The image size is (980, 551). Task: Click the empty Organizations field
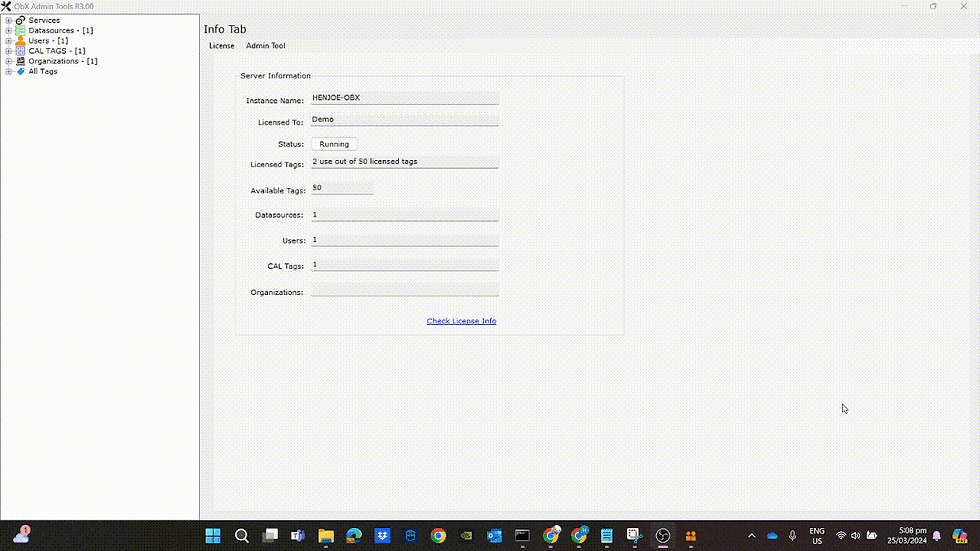[x=405, y=290]
